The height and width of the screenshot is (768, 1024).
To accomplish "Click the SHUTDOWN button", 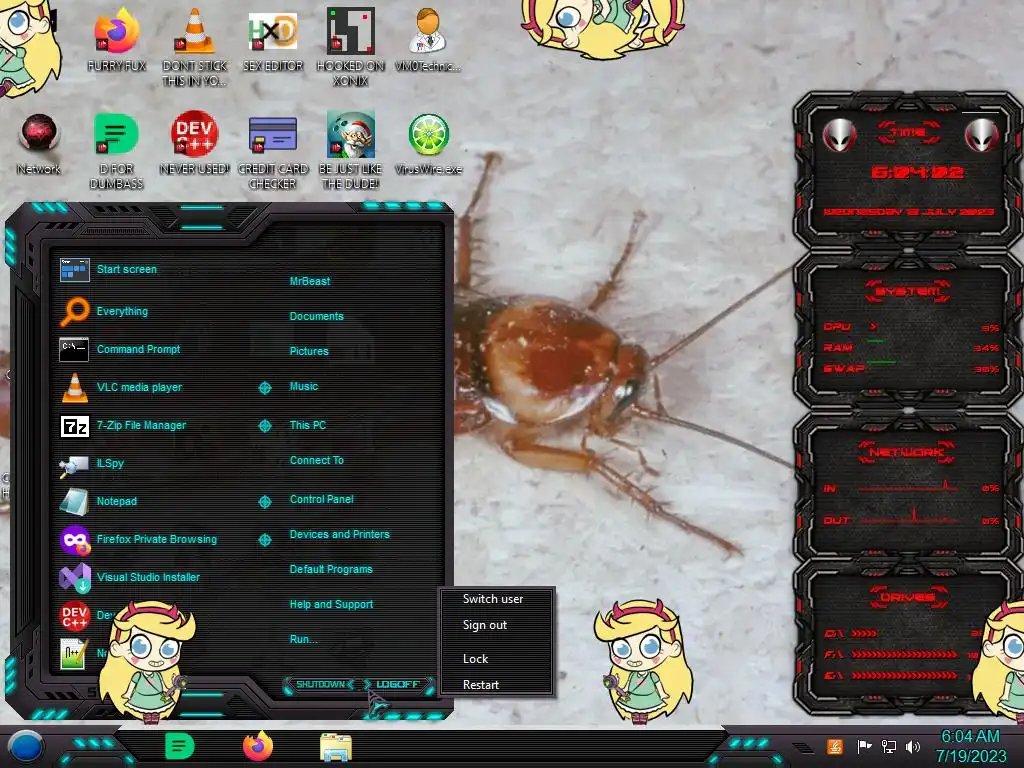I will (320, 684).
